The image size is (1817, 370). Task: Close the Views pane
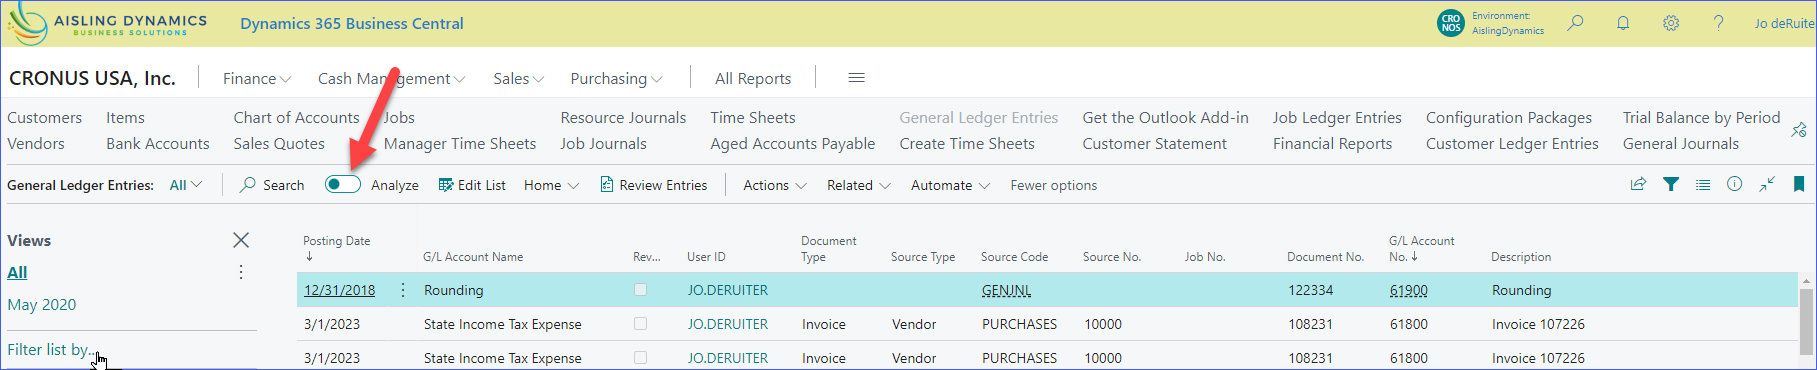coord(241,240)
